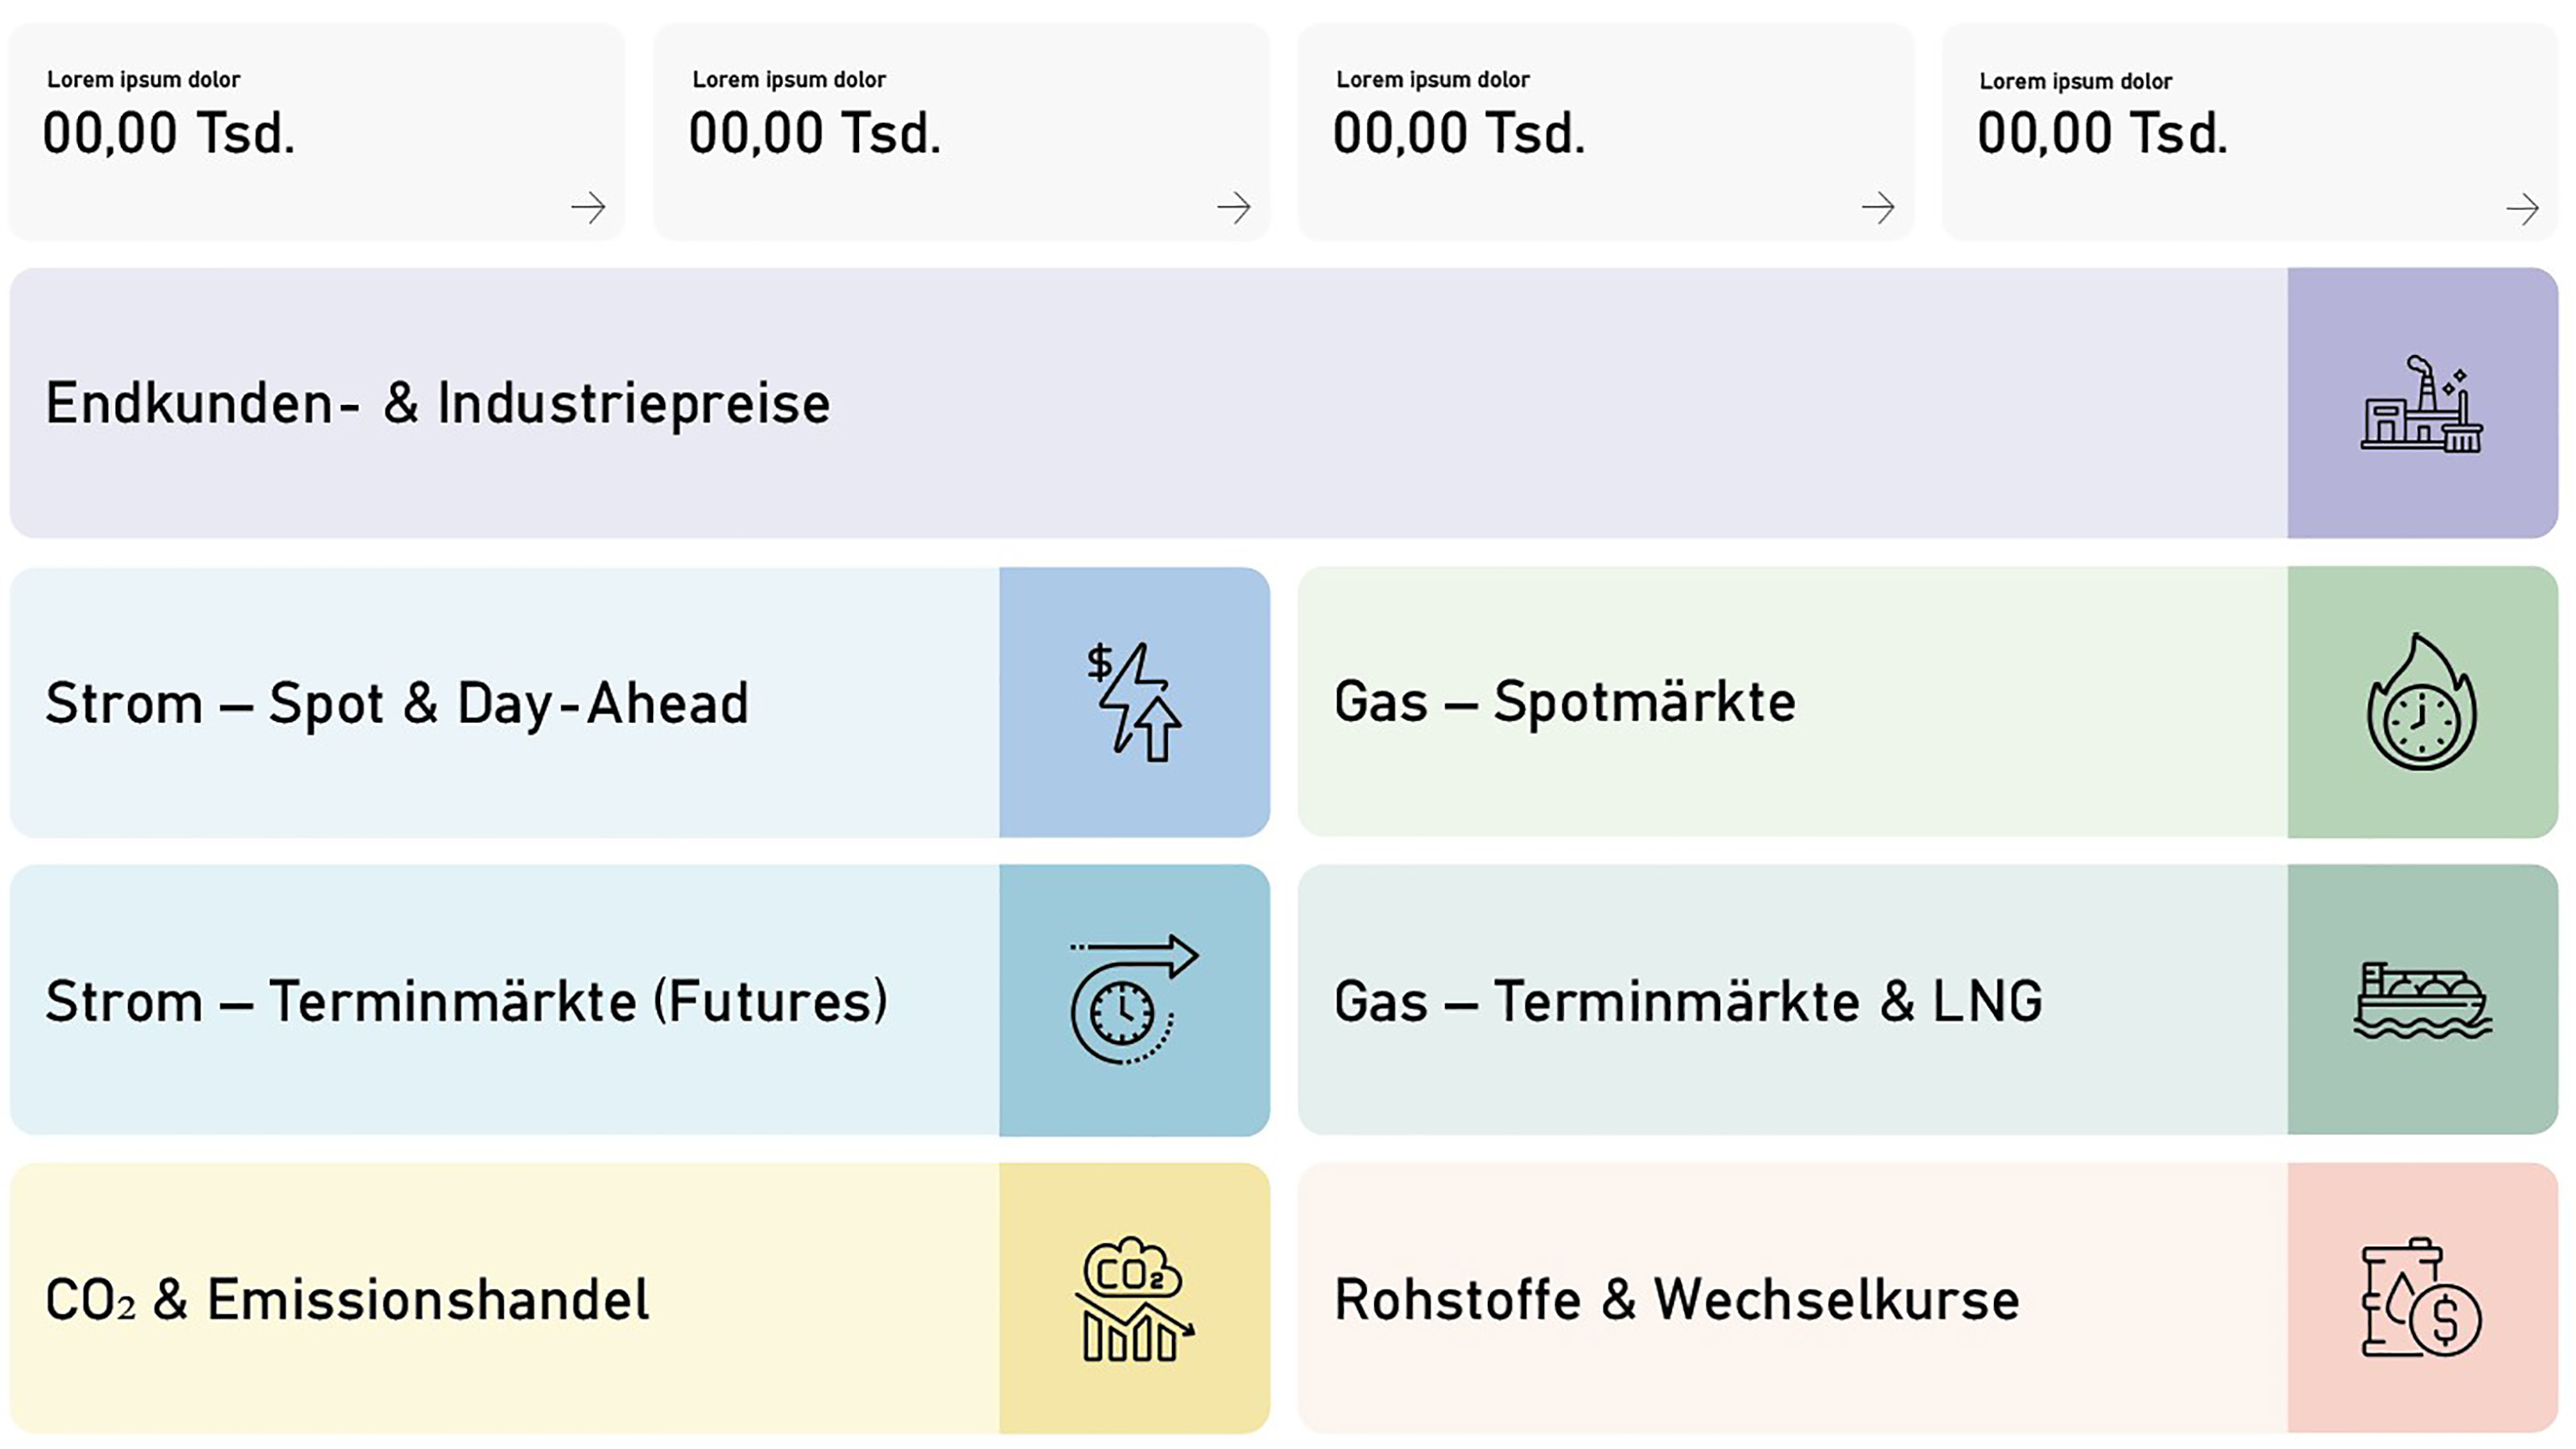This screenshot has height=1449, width=2576.
Task: Open Rohstoffe & Wechselkurse tile
Action: pos(1676,1299)
